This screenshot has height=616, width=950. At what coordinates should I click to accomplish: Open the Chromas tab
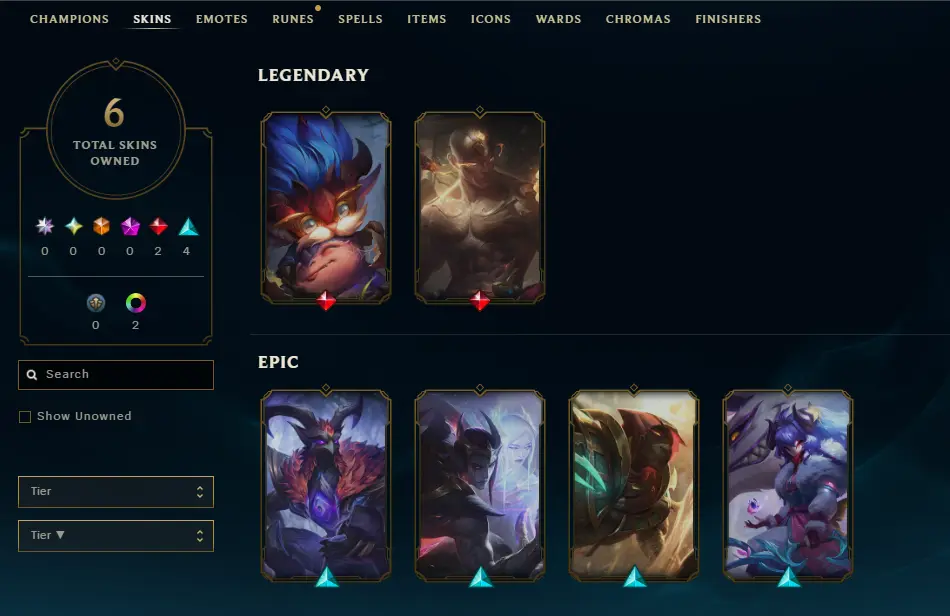coord(638,19)
